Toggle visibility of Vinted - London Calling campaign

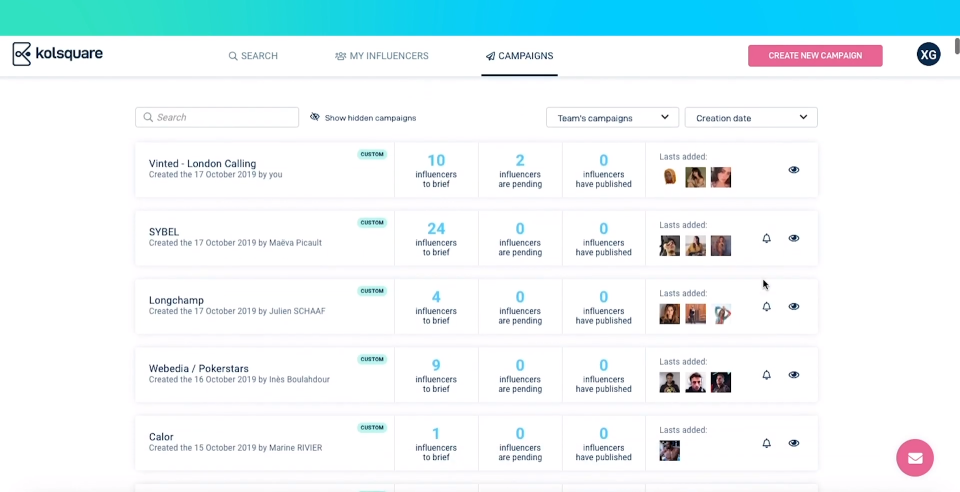pos(793,170)
